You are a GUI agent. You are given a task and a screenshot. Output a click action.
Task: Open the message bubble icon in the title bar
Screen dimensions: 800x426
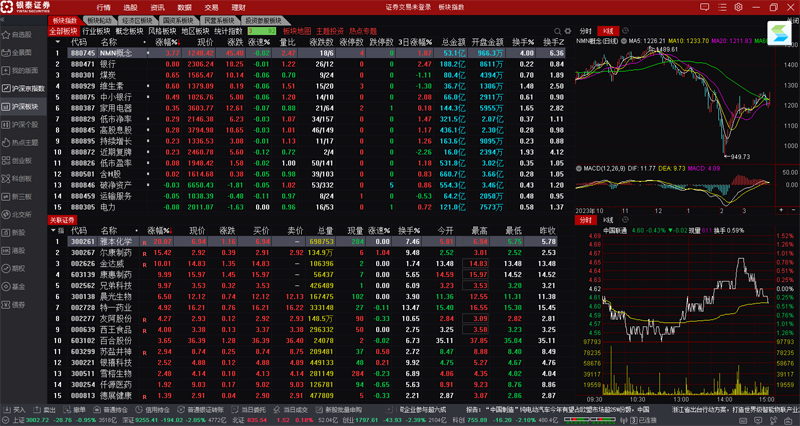tap(705, 7)
